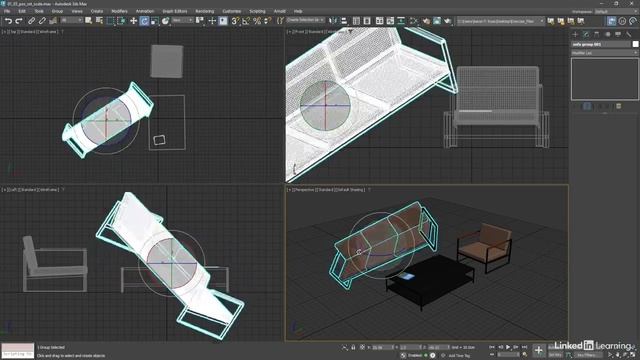The height and width of the screenshot is (360, 640).
Task: Pick the Select Object tool
Action: tap(89, 21)
